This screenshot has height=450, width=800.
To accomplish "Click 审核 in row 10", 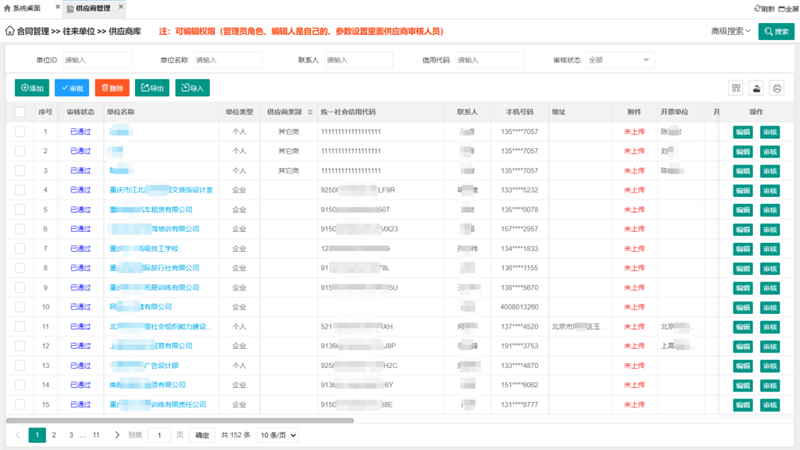I will [769, 308].
